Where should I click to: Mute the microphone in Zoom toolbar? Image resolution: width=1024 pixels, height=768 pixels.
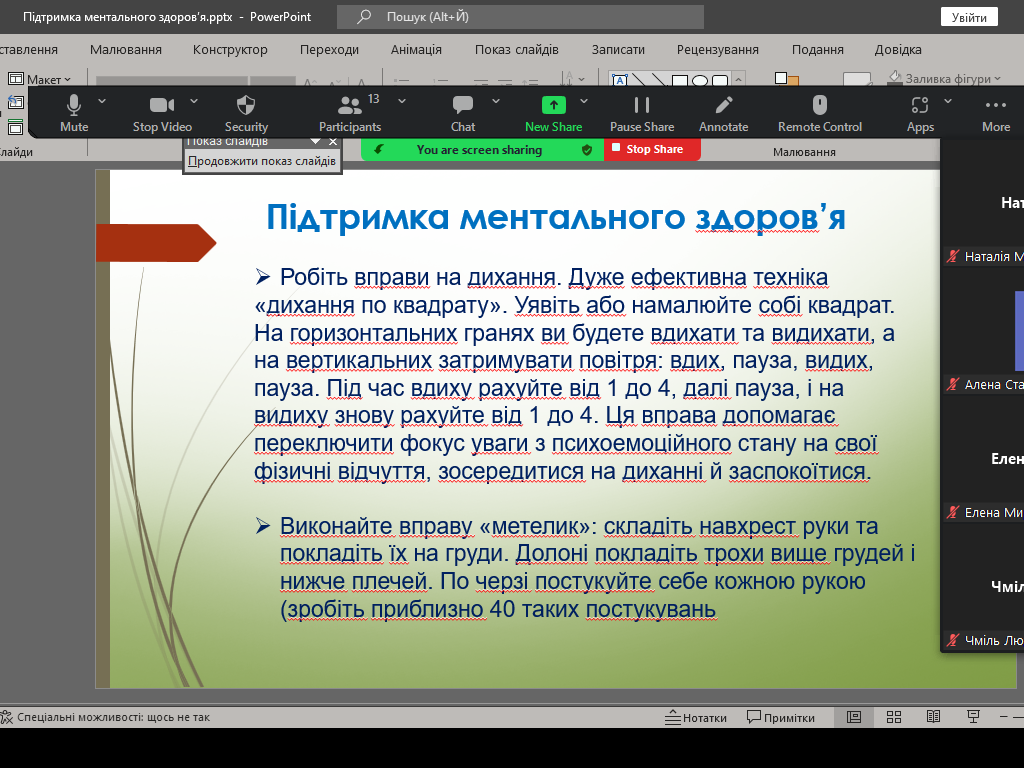(74, 112)
